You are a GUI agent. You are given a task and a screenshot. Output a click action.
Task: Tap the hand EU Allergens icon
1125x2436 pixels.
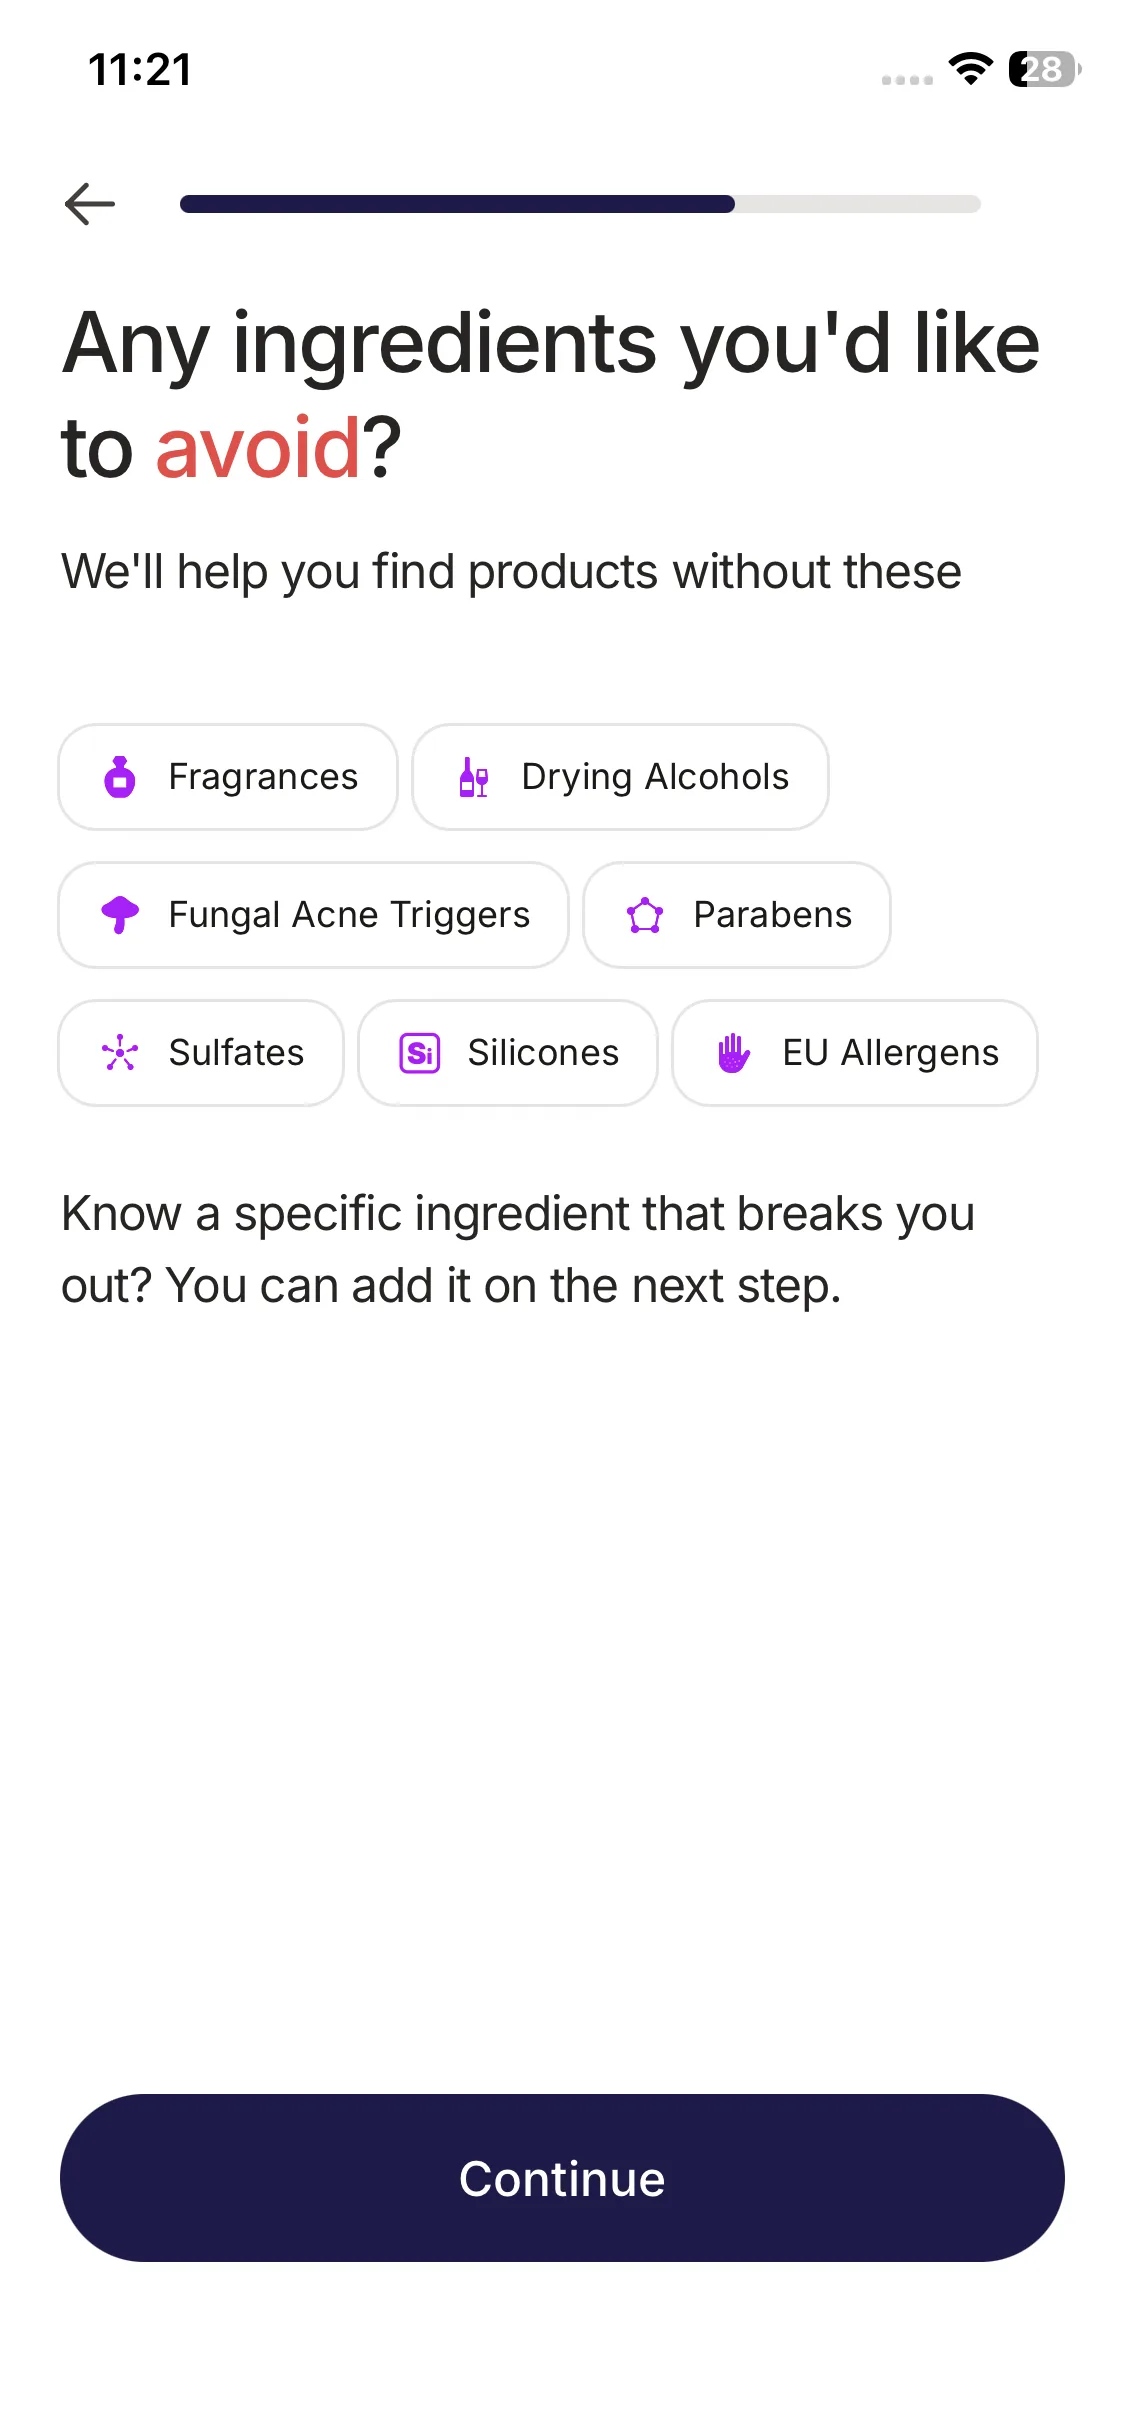pos(733,1053)
